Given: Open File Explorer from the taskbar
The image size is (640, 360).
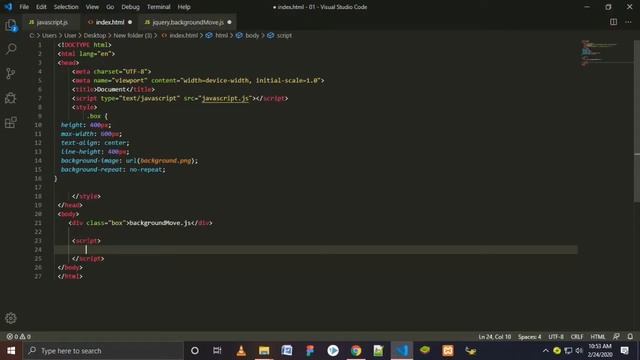Looking at the screenshot, I should [264, 351].
